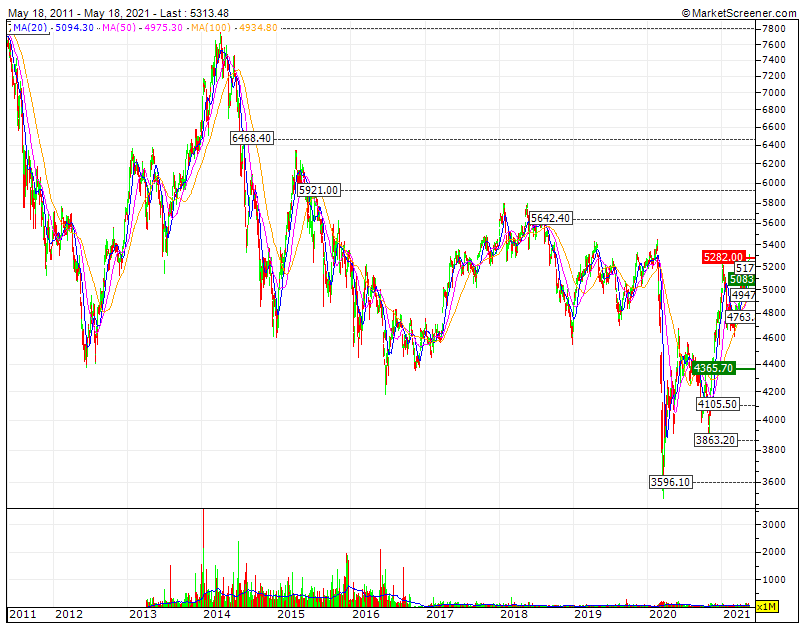Click the 2011 year label on time axis
Image resolution: width=805 pixels, height=630 pixels.
tap(23, 614)
